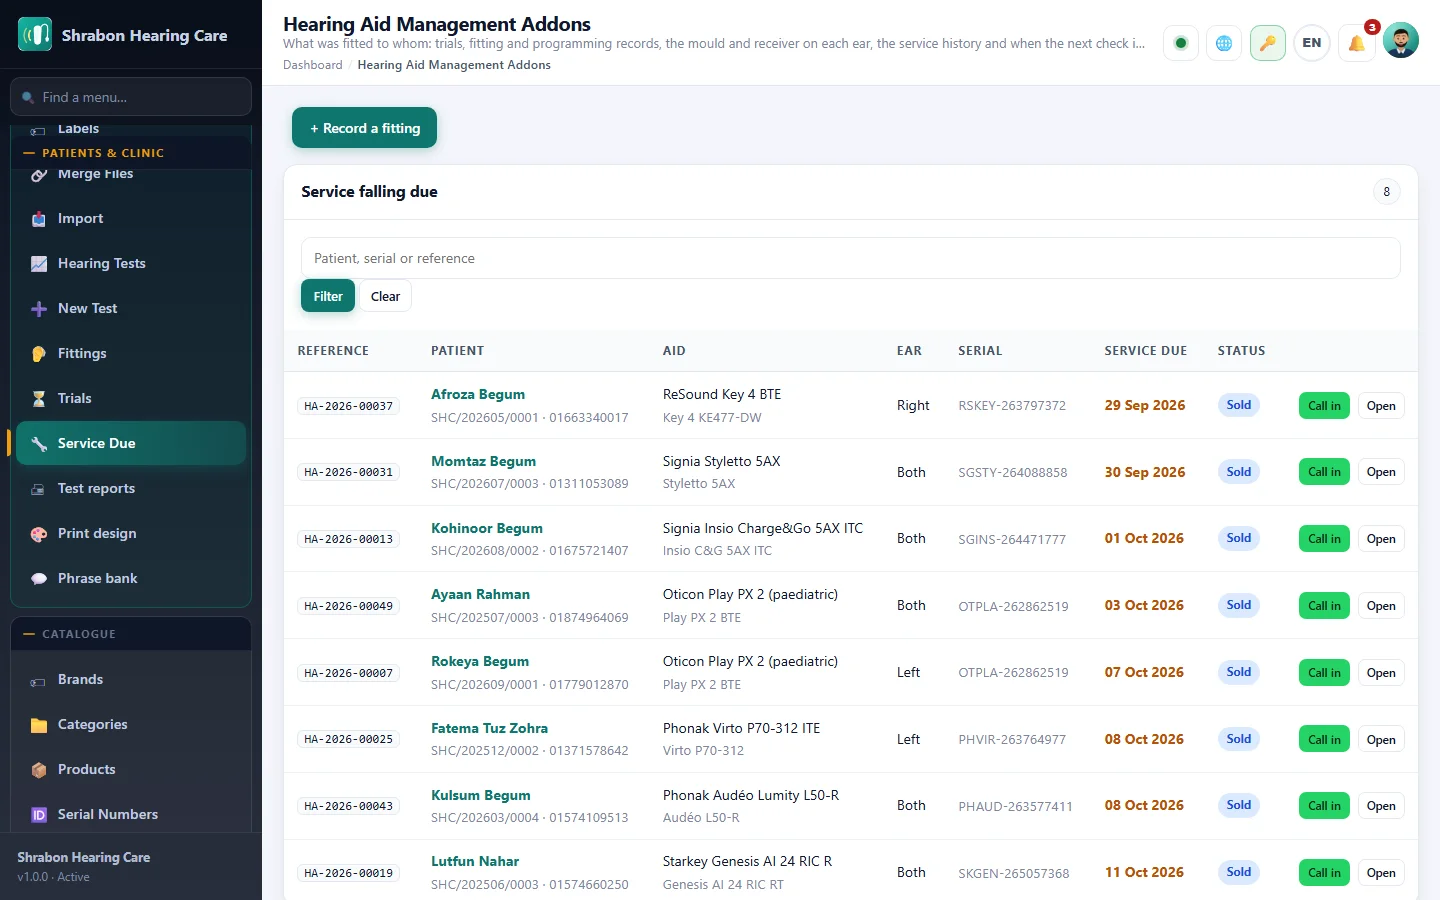1440x900 pixels.
Task: Open patient link Ayaan Rahman
Action: [x=480, y=594]
